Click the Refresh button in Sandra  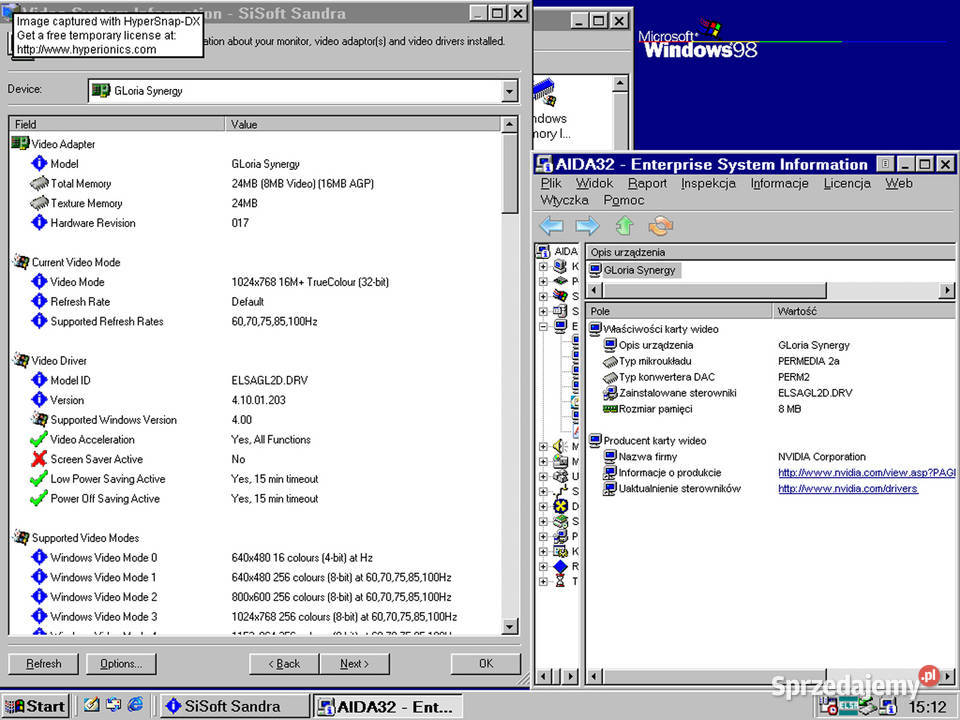43,664
